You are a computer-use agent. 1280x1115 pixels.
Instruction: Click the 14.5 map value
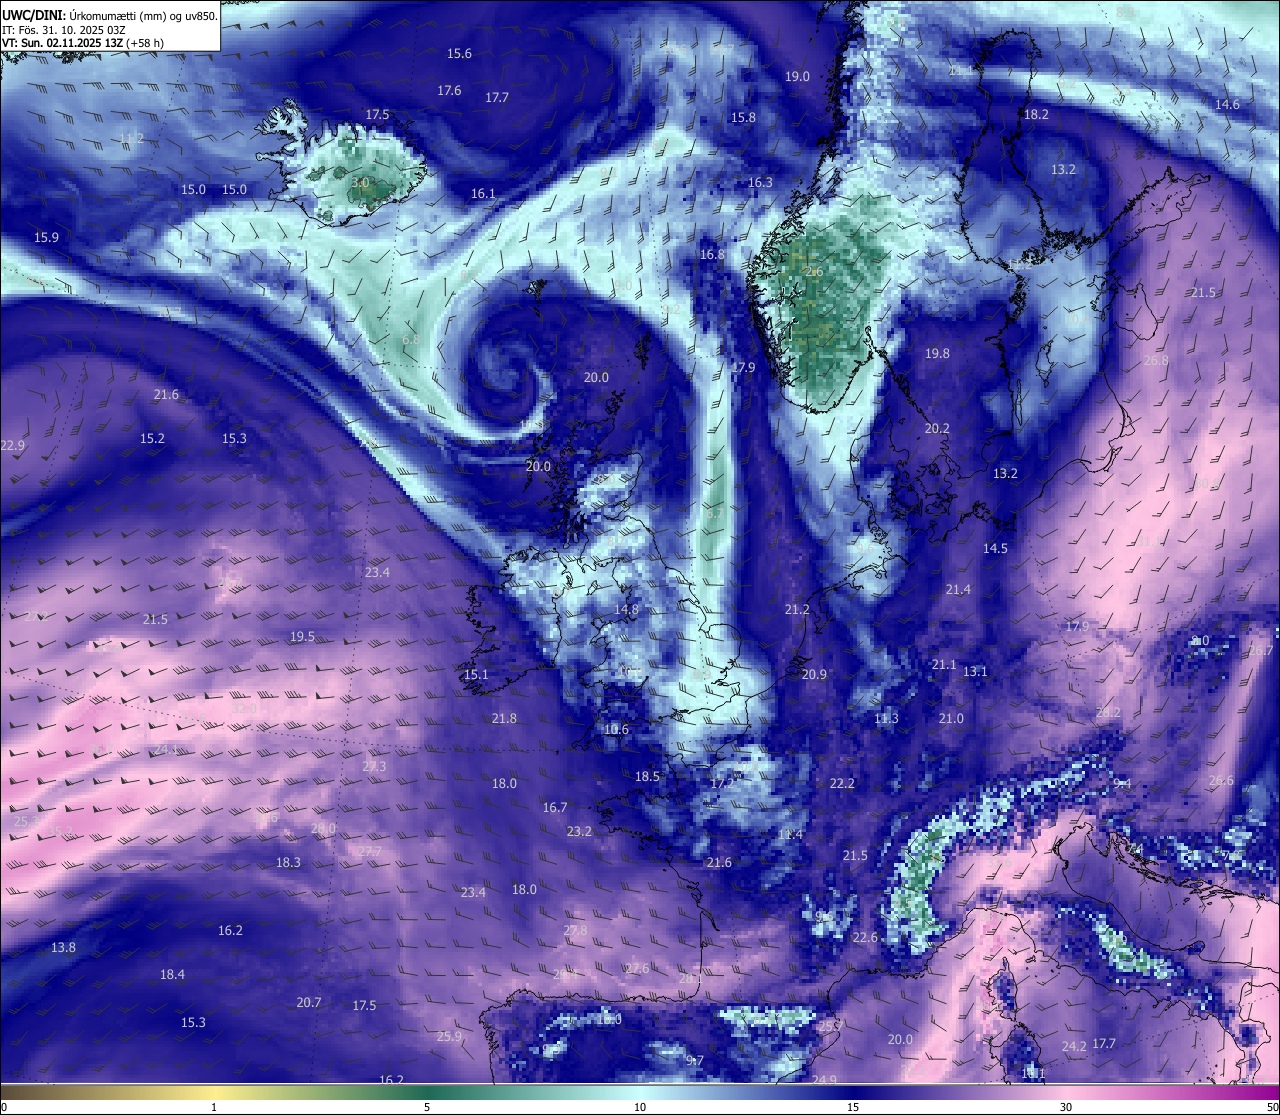(995, 549)
